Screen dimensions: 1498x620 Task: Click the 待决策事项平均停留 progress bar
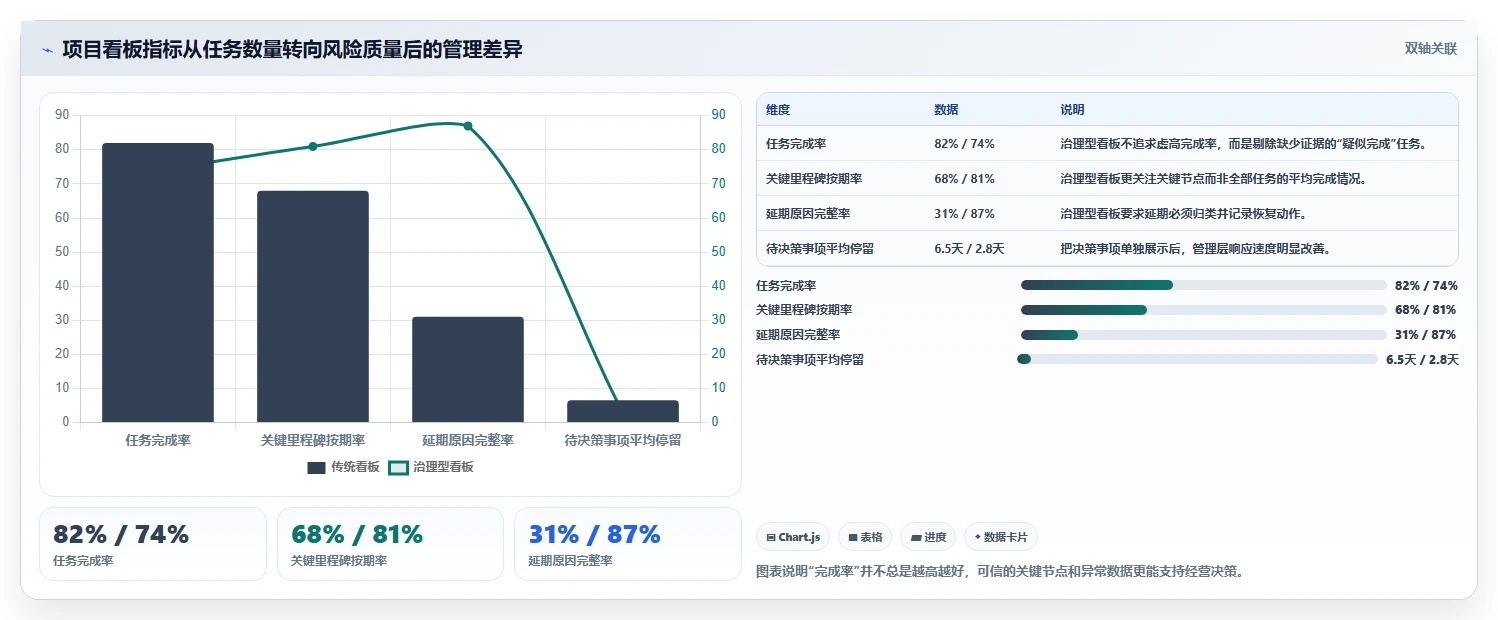pyautogui.click(x=1197, y=359)
